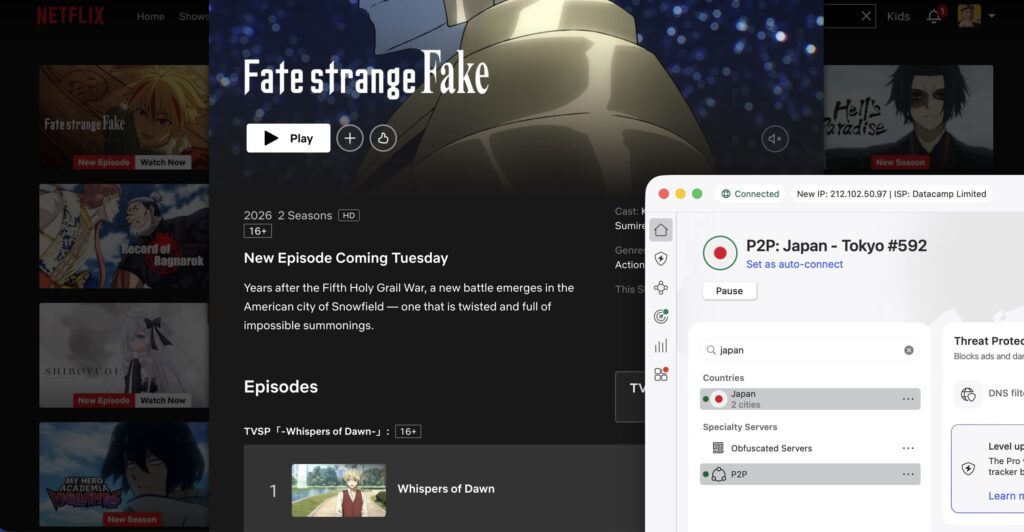Click the New IP and ISP info label
Viewport: 1024px width, 532px height.
[x=891, y=194]
